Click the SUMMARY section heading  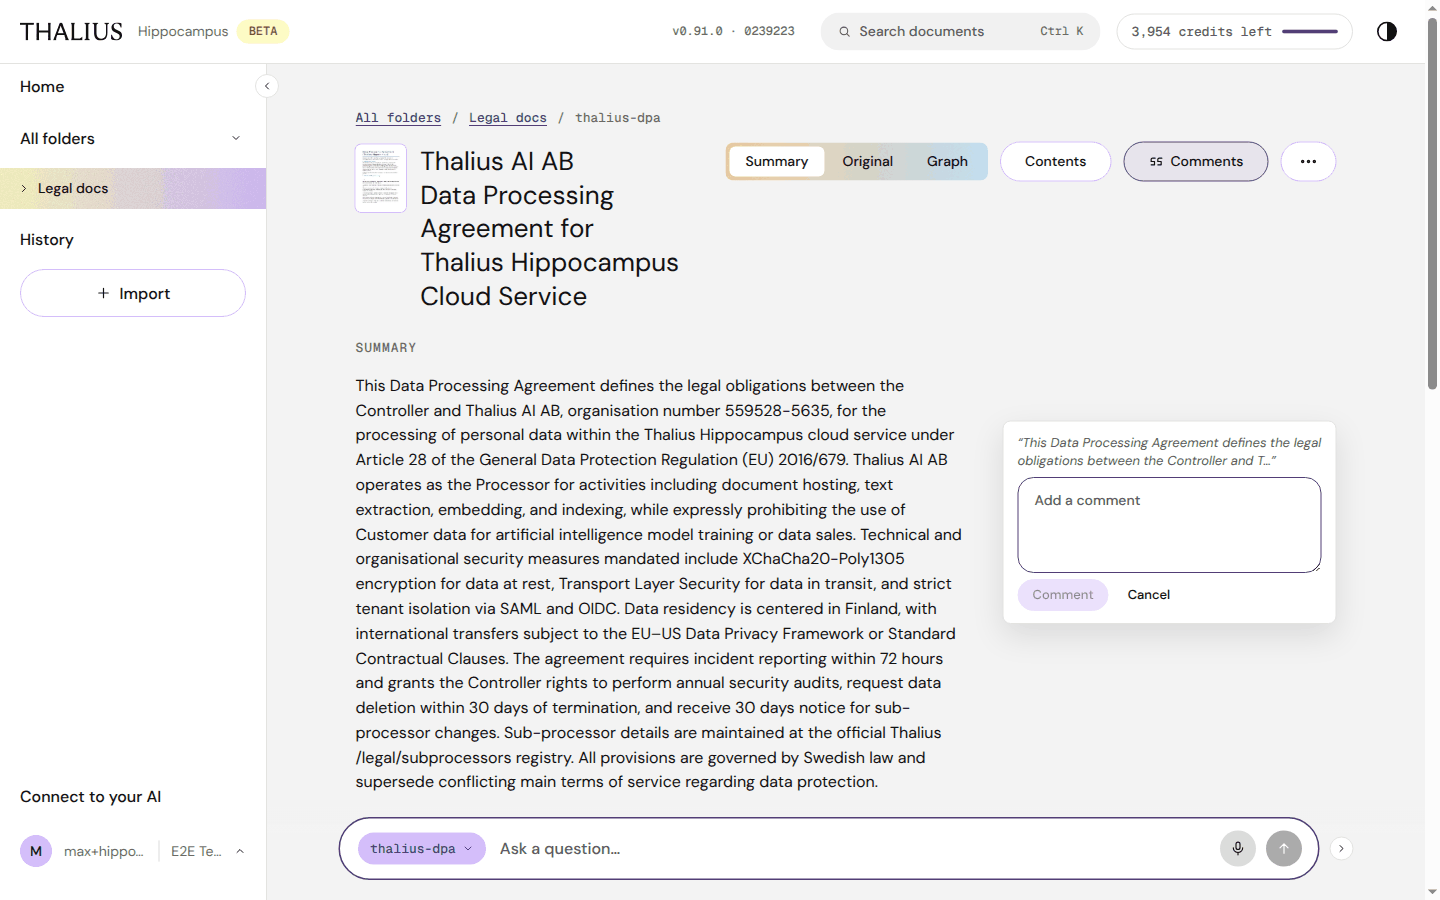pos(386,348)
